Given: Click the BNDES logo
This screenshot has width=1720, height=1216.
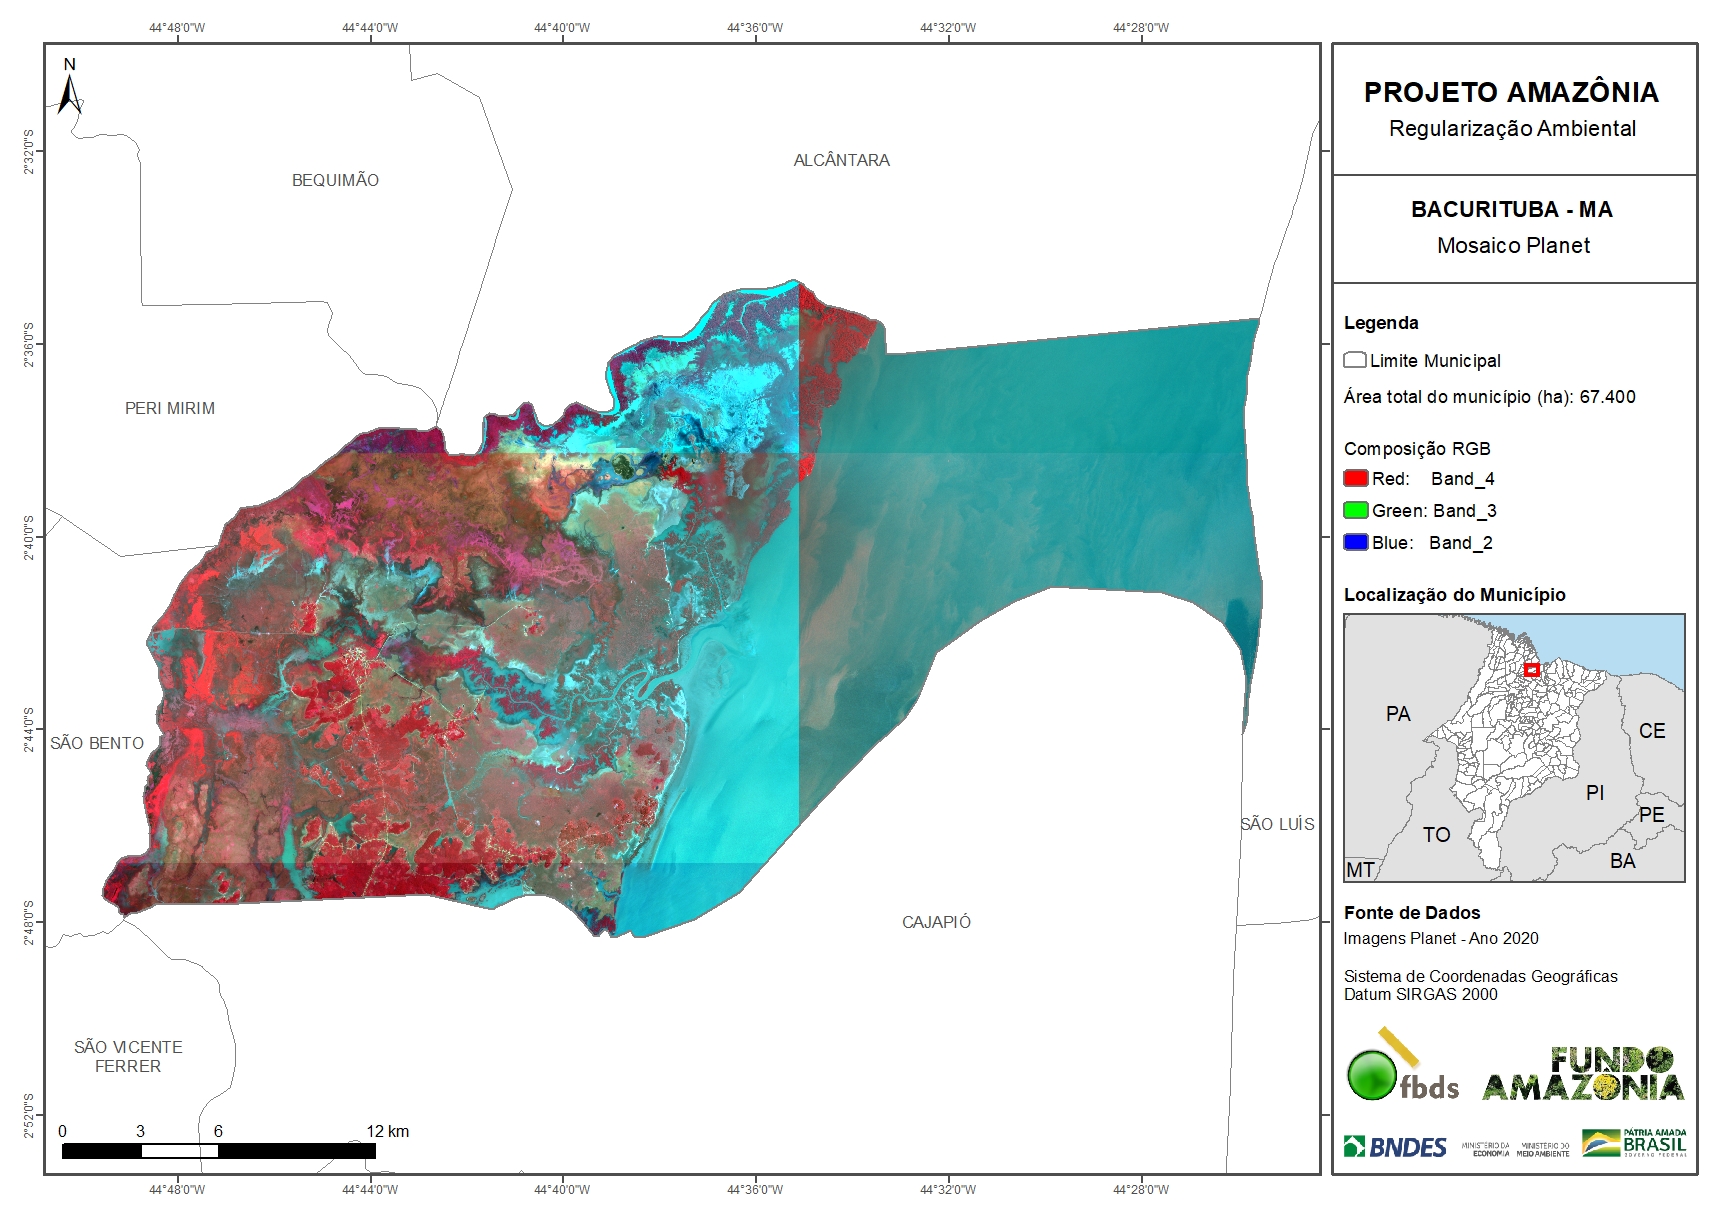Looking at the screenshot, I should click(1395, 1147).
